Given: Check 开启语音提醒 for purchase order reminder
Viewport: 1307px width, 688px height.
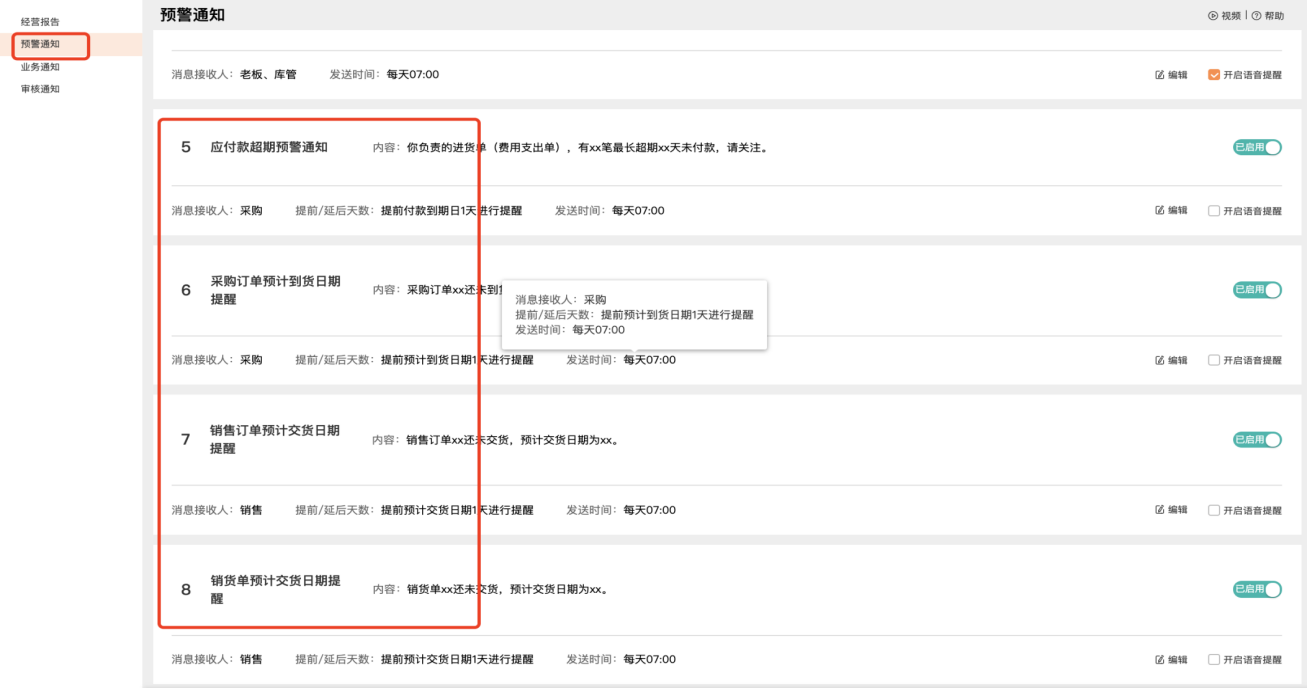Looking at the screenshot, I should click(1214, 360).
